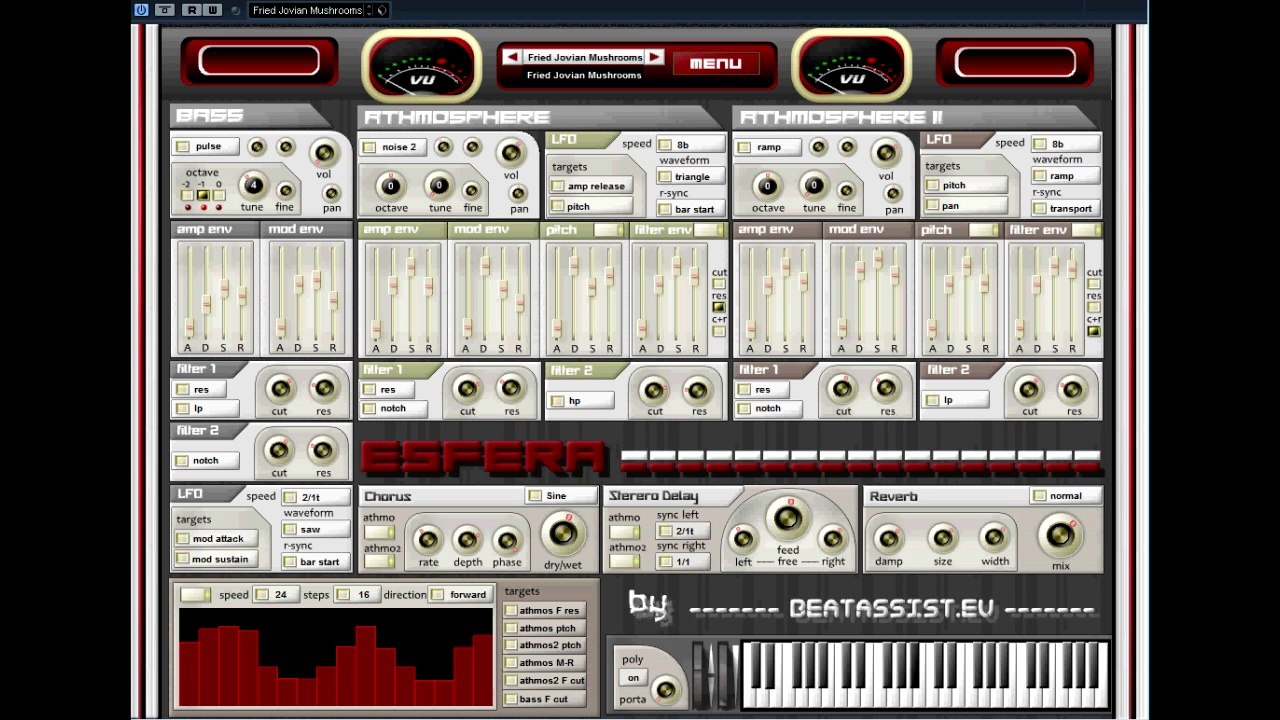This screenshot has height=720, width=1280.
Task: Click the Reverb width knob
Action: coord(994,538)
